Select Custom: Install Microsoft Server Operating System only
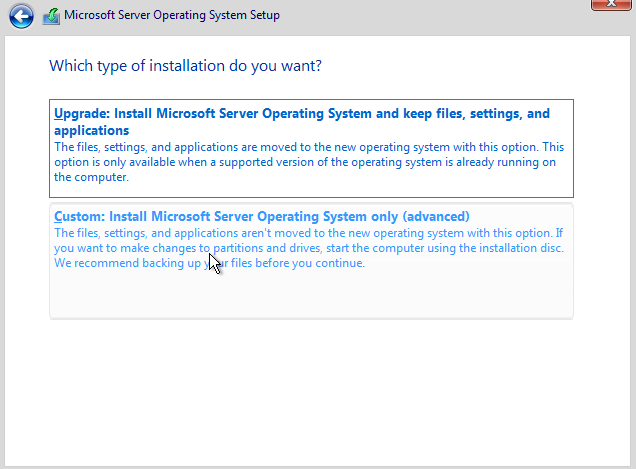Viewport: 636px width, 469px height. click(x=262, y=216)
